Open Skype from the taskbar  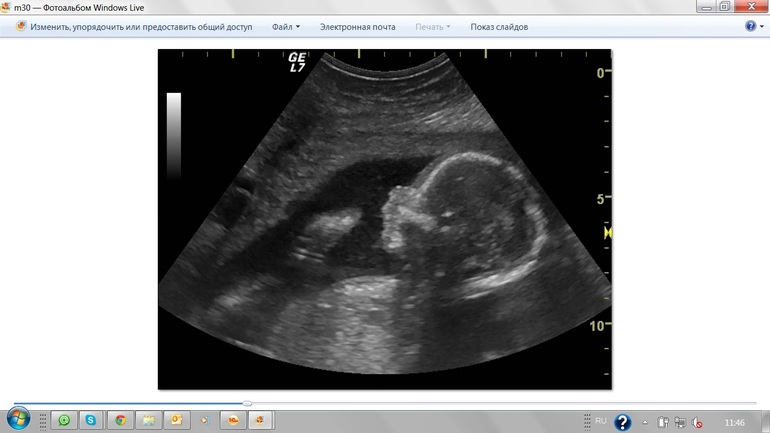click(x=91, y=422)
